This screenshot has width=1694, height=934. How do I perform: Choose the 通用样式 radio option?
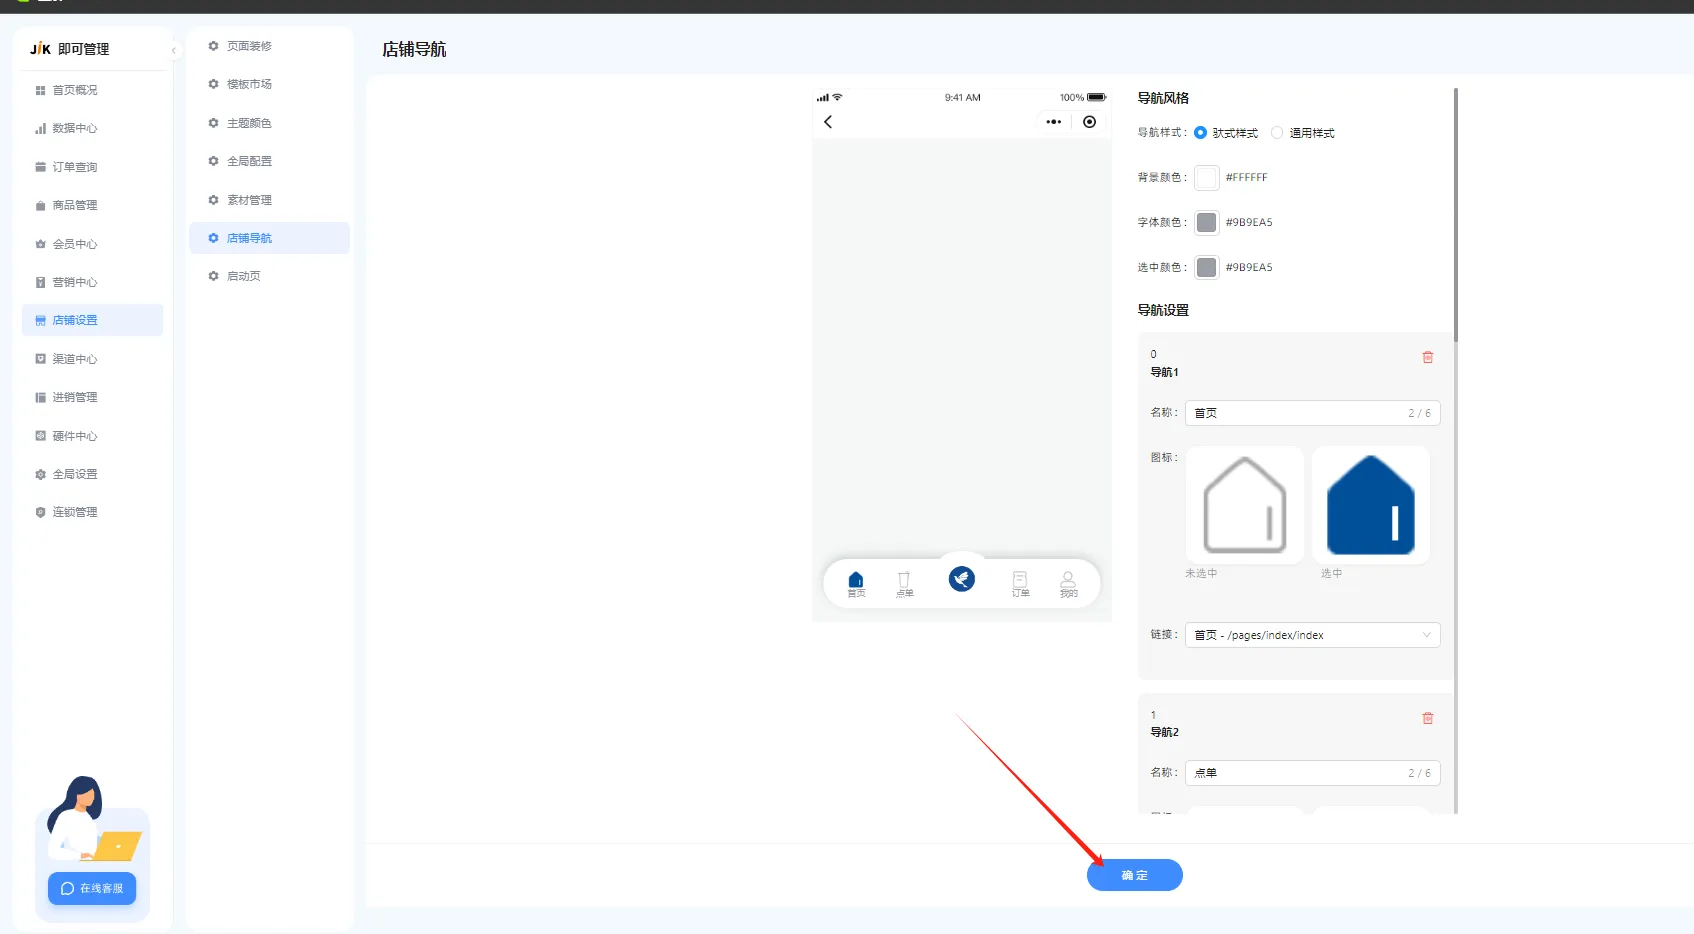coord(1277,132)
